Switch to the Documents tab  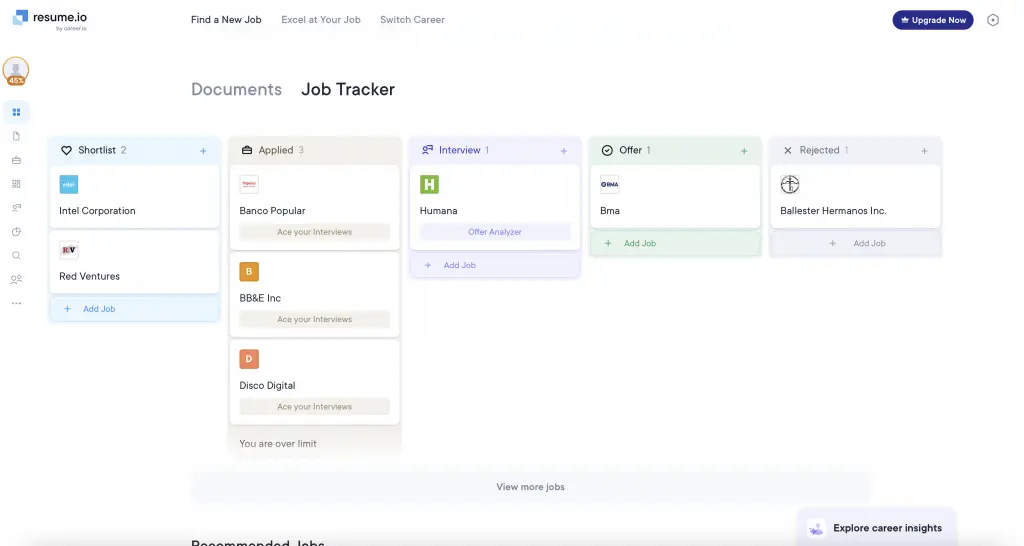click(236, 89)
